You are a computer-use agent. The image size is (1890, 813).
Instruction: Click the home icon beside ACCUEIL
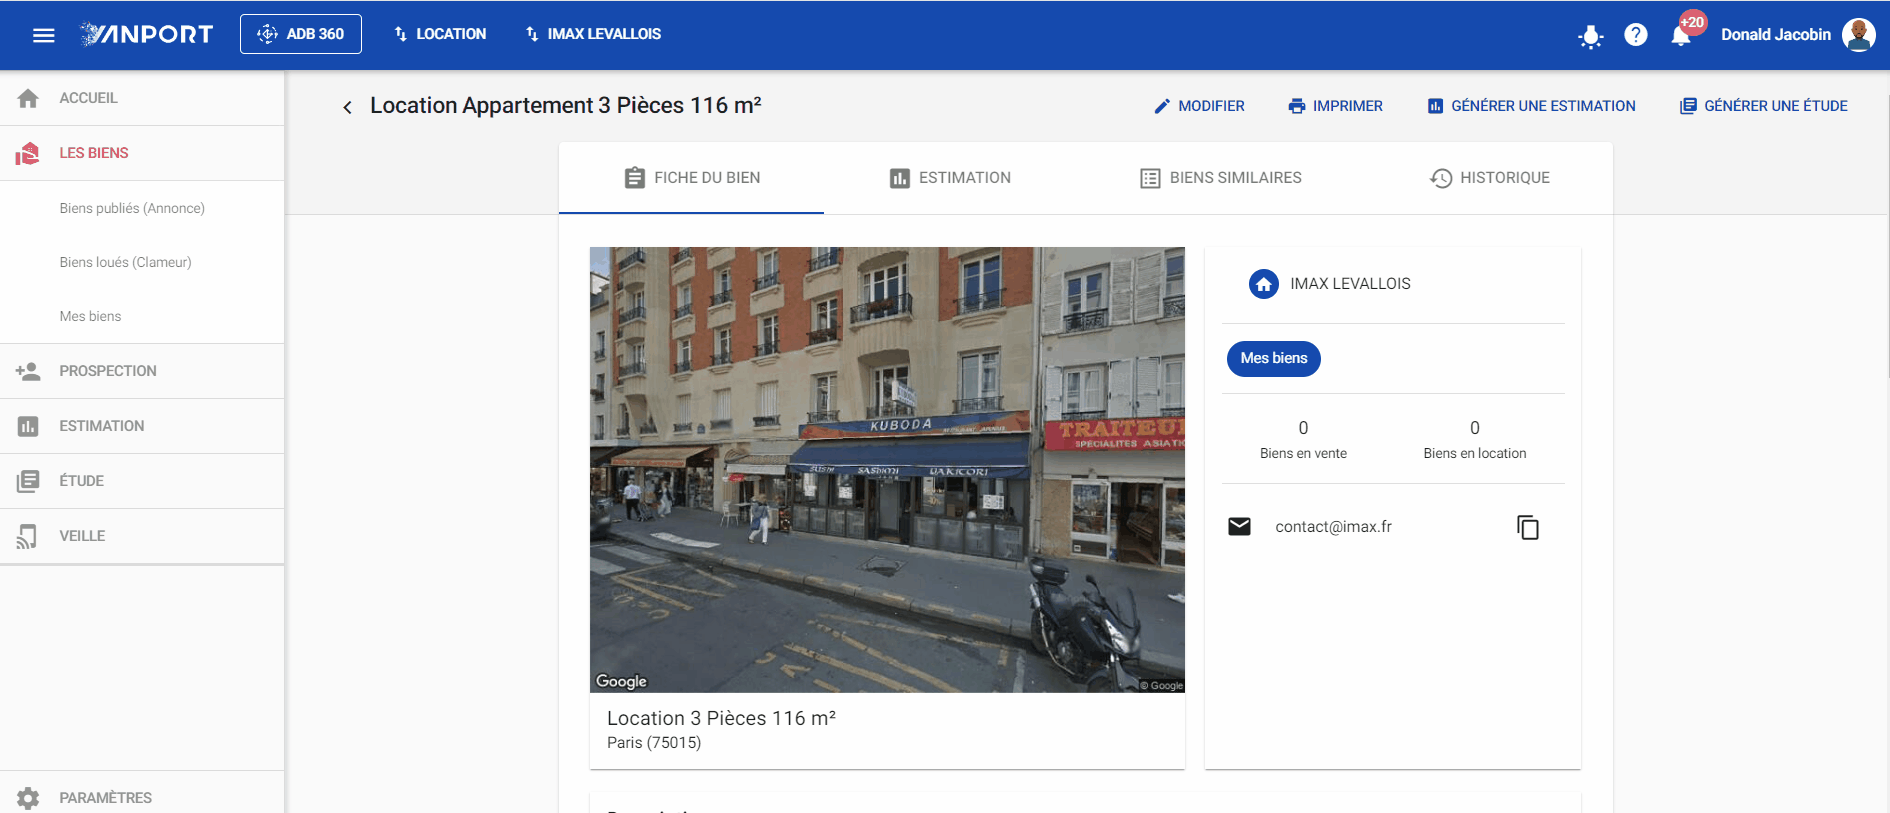pos(28,98)
